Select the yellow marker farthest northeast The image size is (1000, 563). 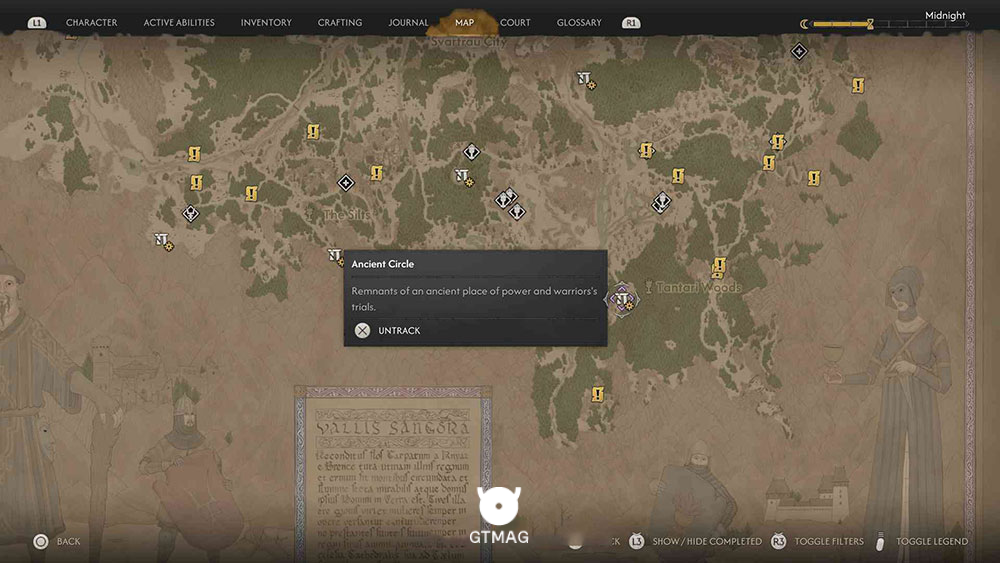858,85
